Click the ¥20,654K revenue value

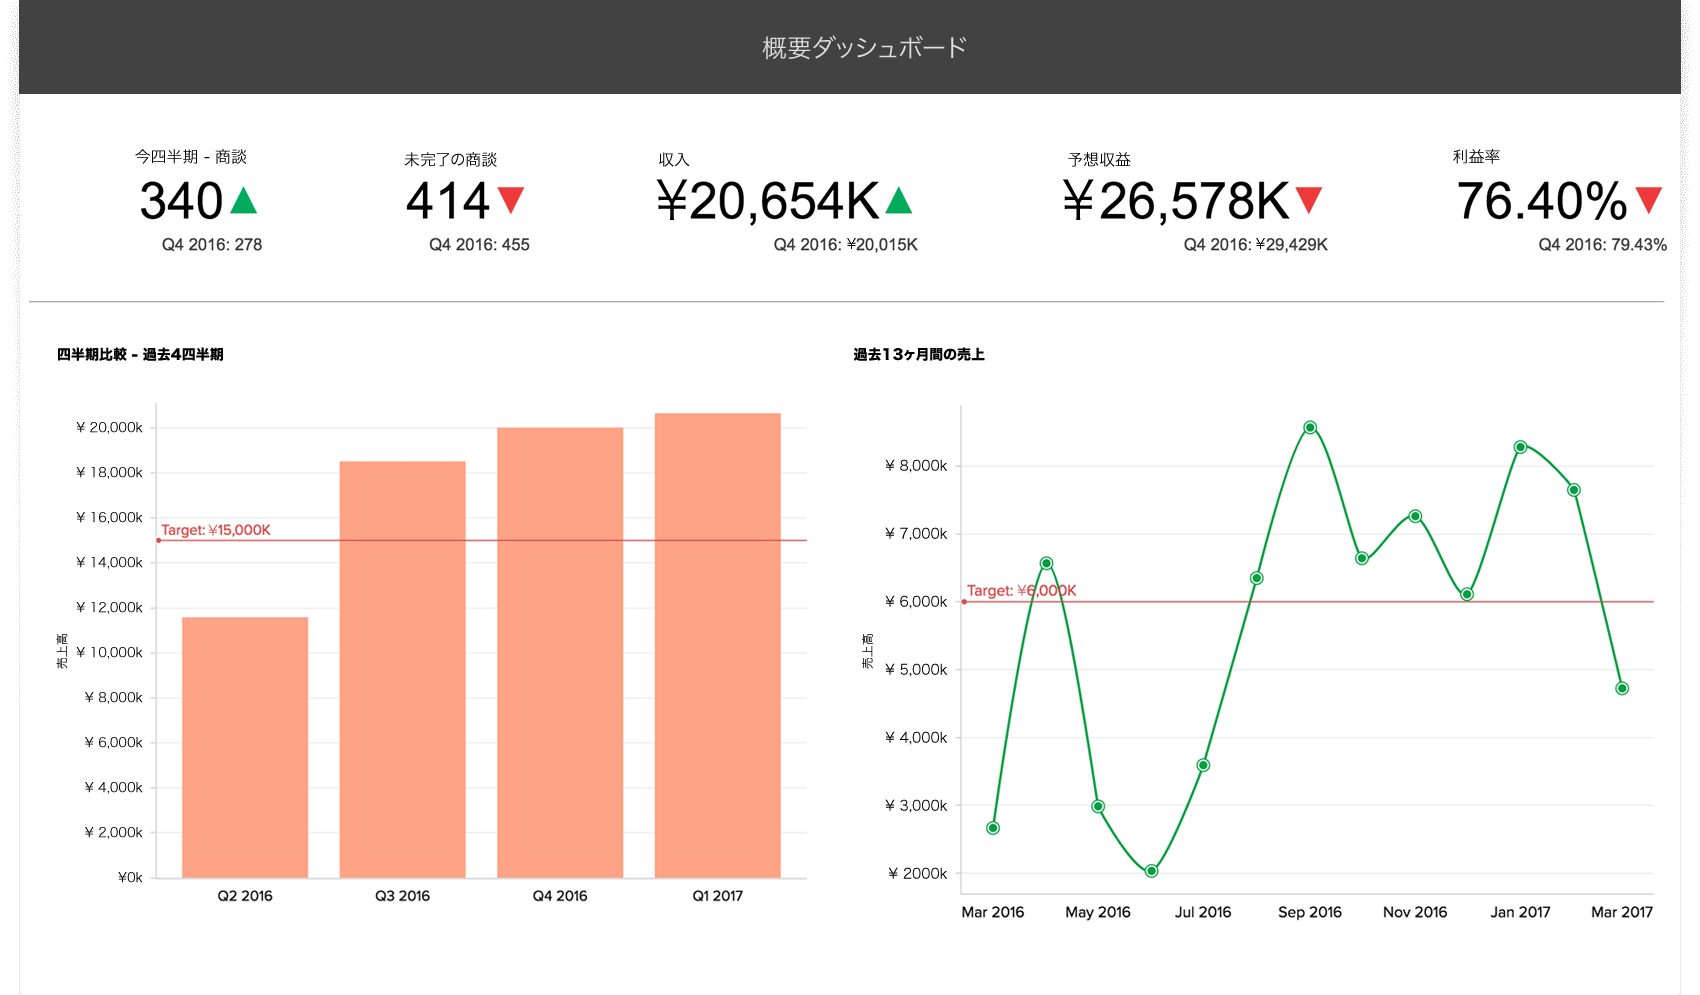tap(768, 201)
